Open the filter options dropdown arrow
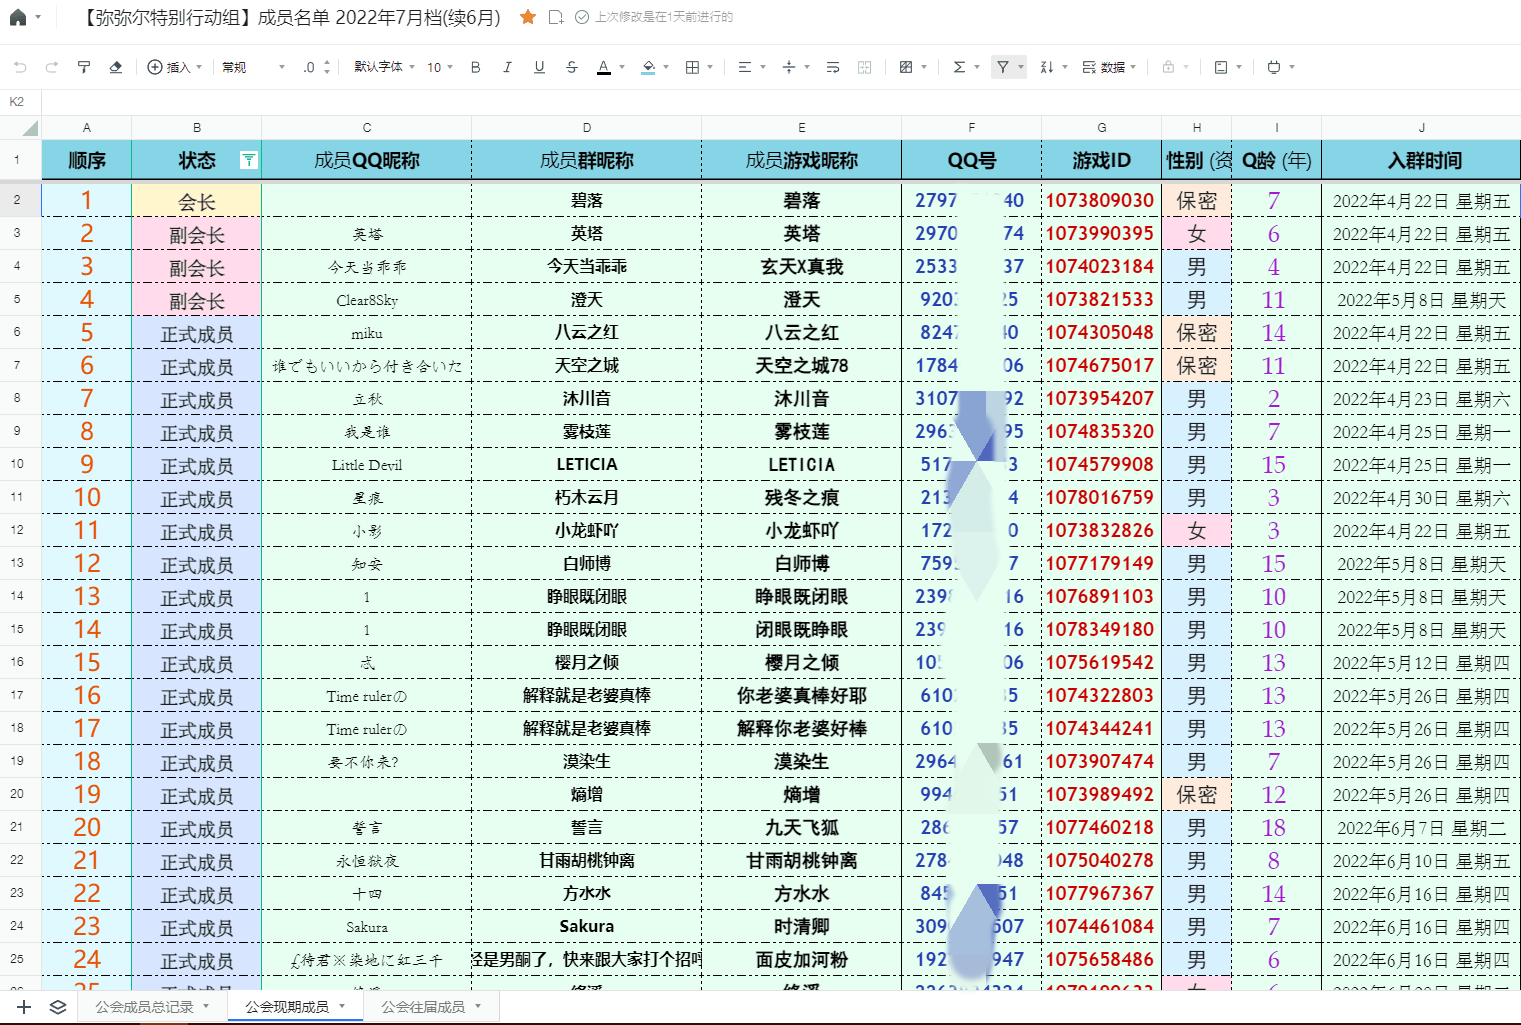Screen dimensions: 1521x1025 [x=1021, y=67]
